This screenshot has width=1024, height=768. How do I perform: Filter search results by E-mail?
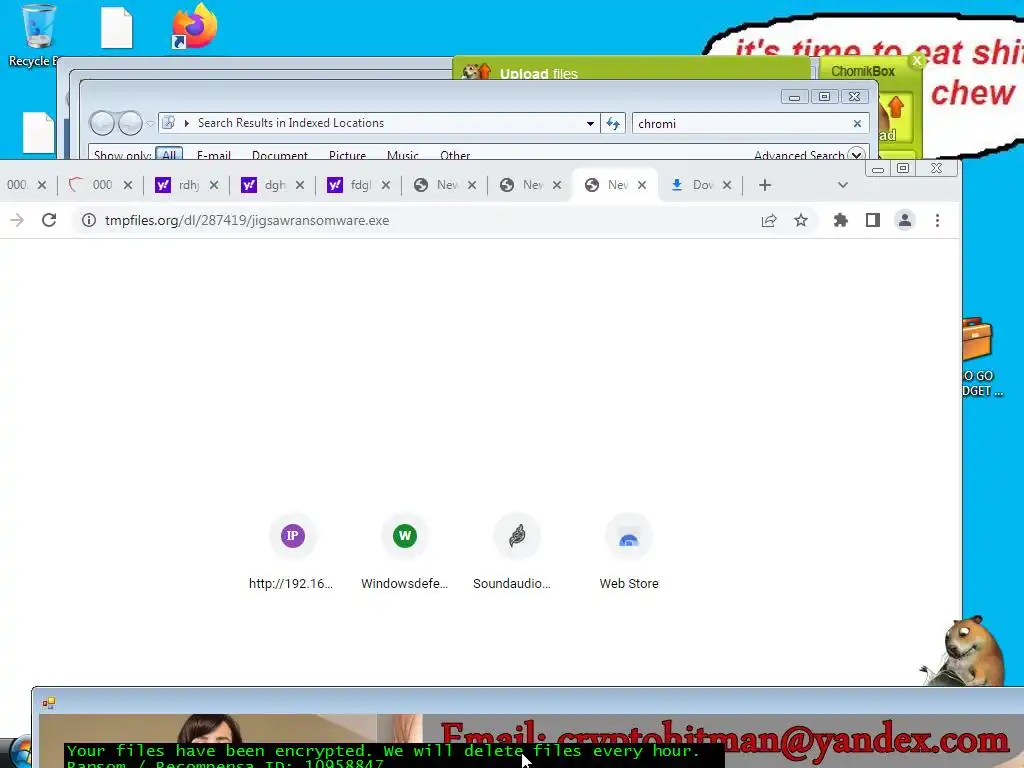click(x=214, y=155)
